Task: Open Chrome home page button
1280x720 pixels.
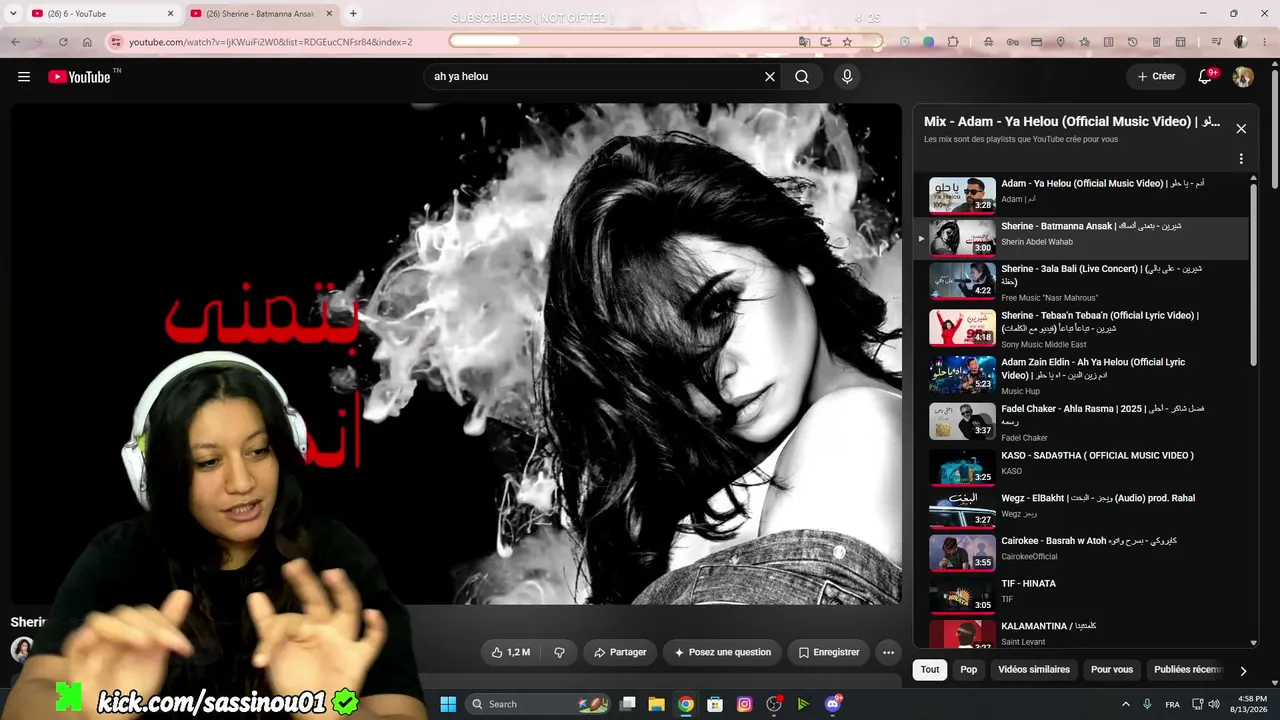Action: click(87, 42)
